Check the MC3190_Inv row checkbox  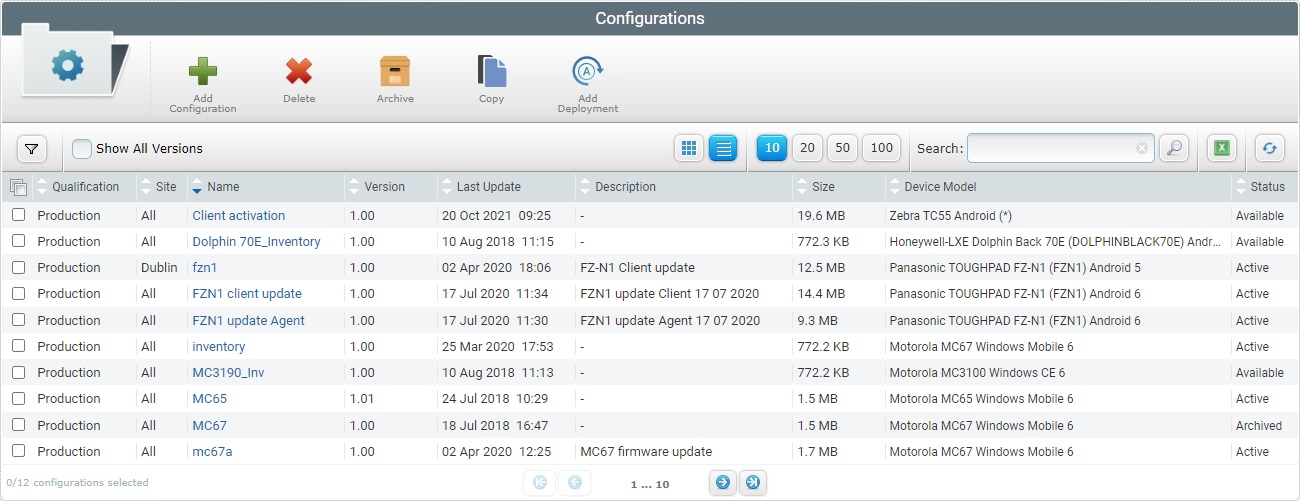[x=18, y=372]
